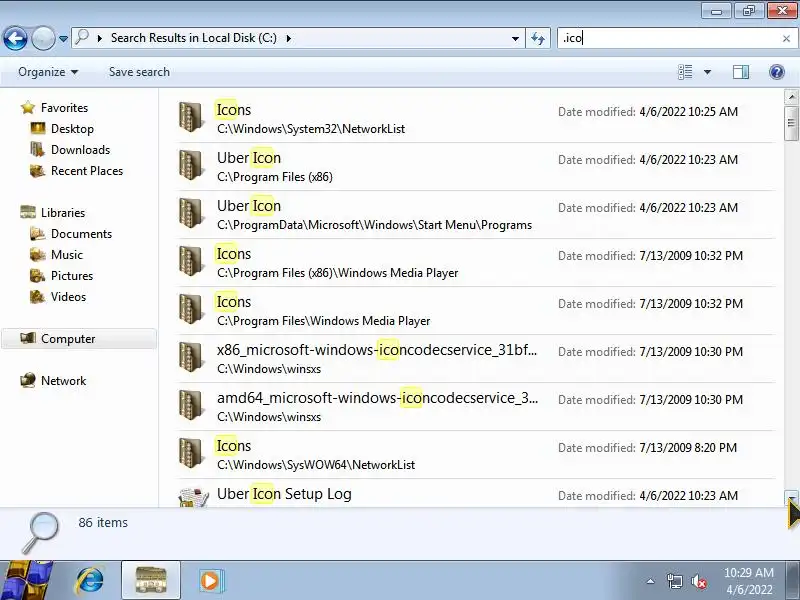Show hidden tray icons arrow
Screen dimensions: 800x600
[x=651, y=581]
